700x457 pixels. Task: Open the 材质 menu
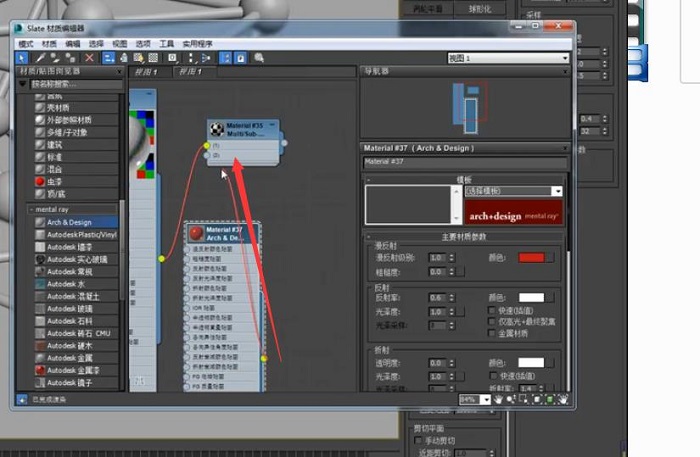(49, 44)
